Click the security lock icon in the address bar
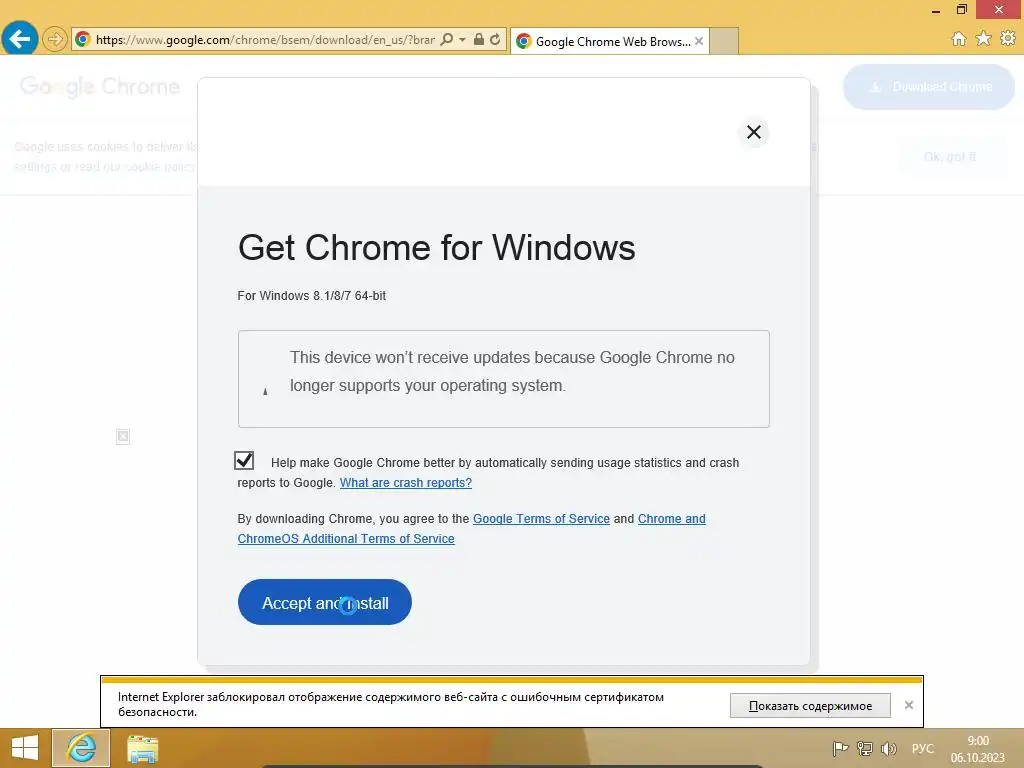 click(x=479, y=40)
